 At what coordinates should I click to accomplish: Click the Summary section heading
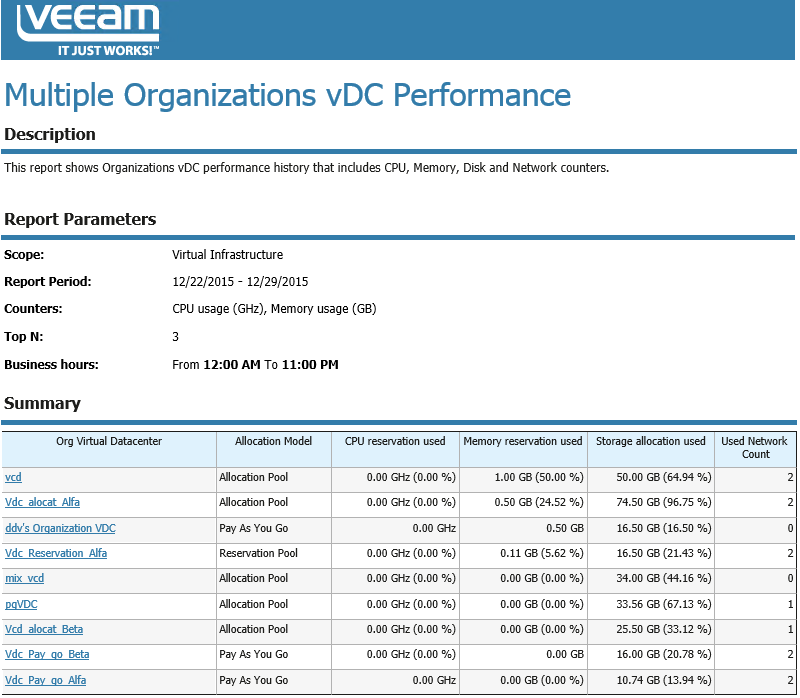click(x=42, y=403)
